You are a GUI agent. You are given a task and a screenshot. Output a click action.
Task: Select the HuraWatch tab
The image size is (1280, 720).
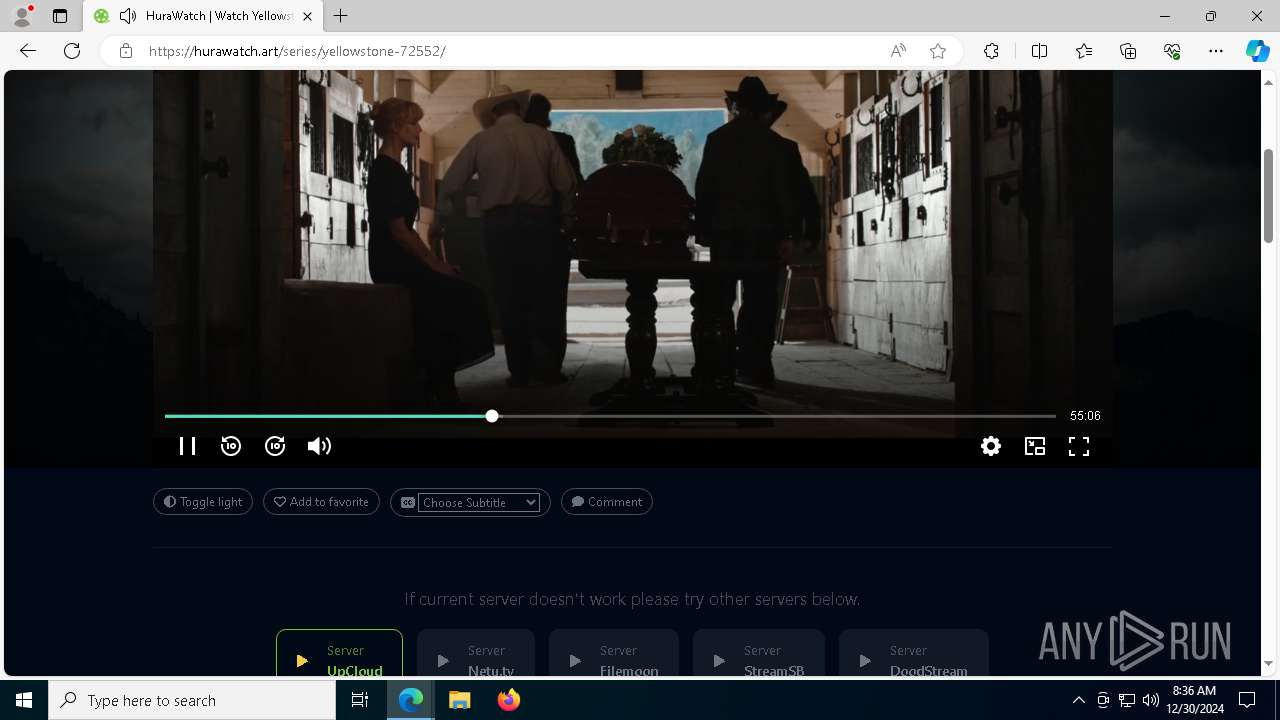(203, 16)
